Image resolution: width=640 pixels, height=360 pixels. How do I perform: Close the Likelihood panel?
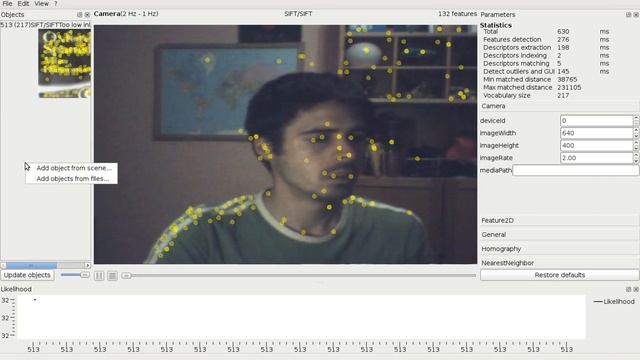tap(636, 289)
